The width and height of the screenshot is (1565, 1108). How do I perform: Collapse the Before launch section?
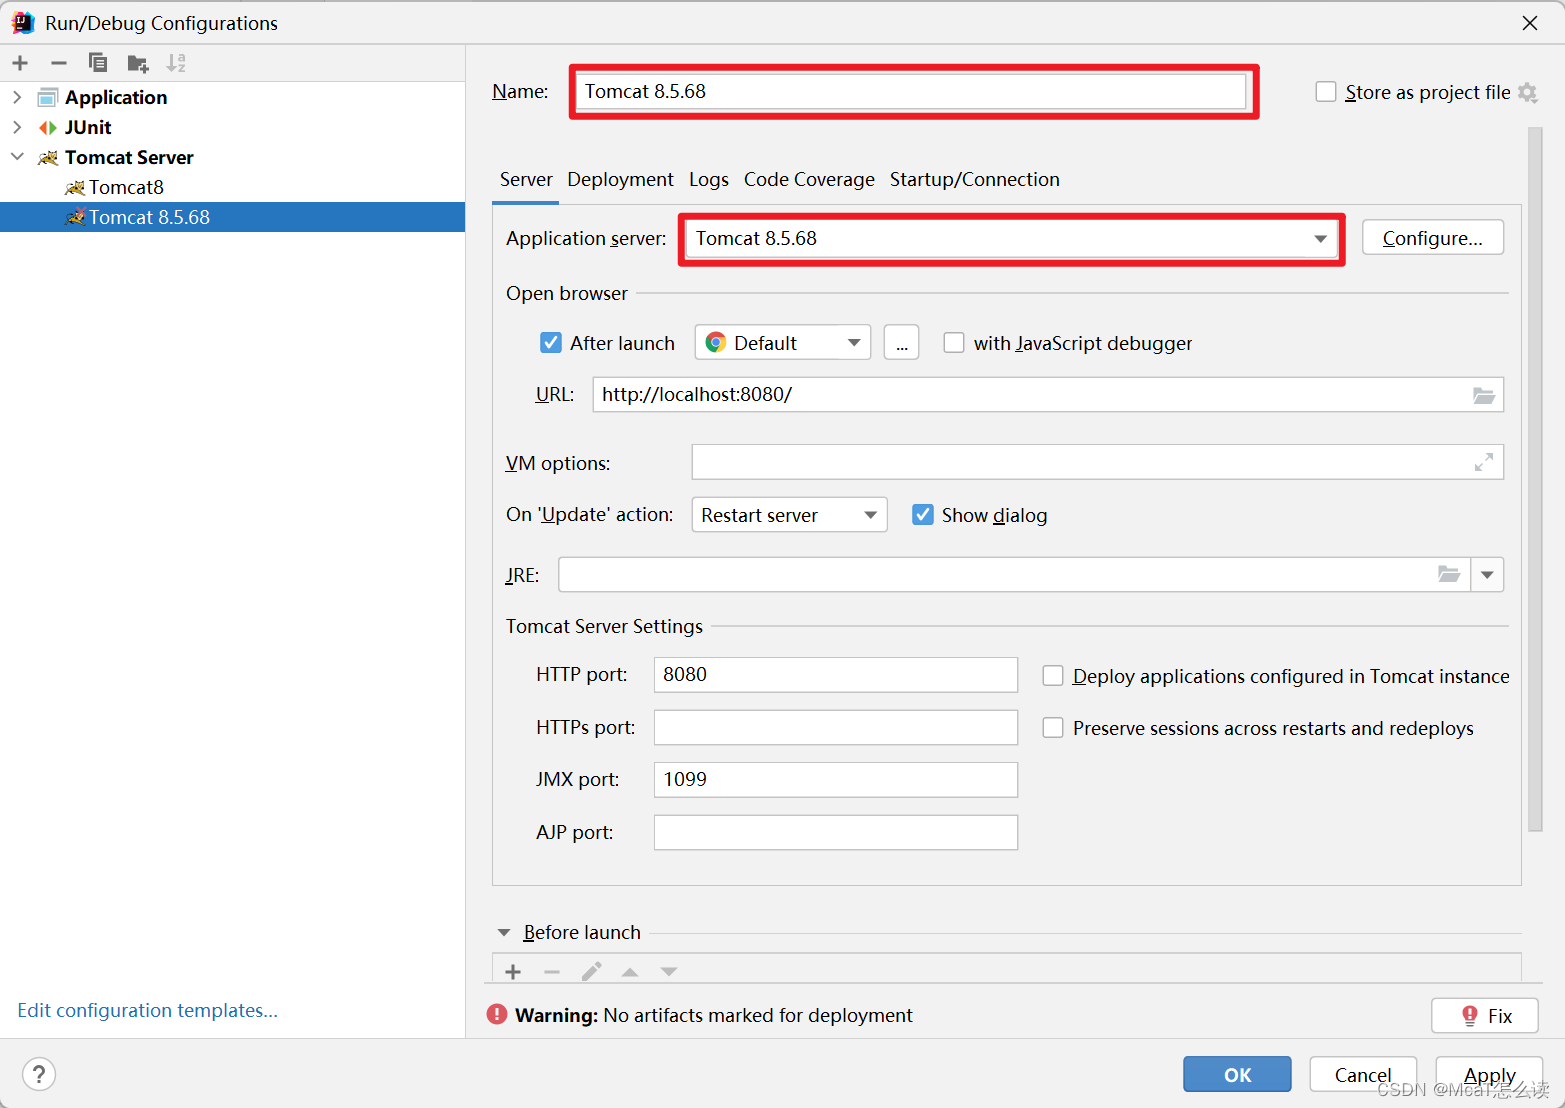click(504, 932)
